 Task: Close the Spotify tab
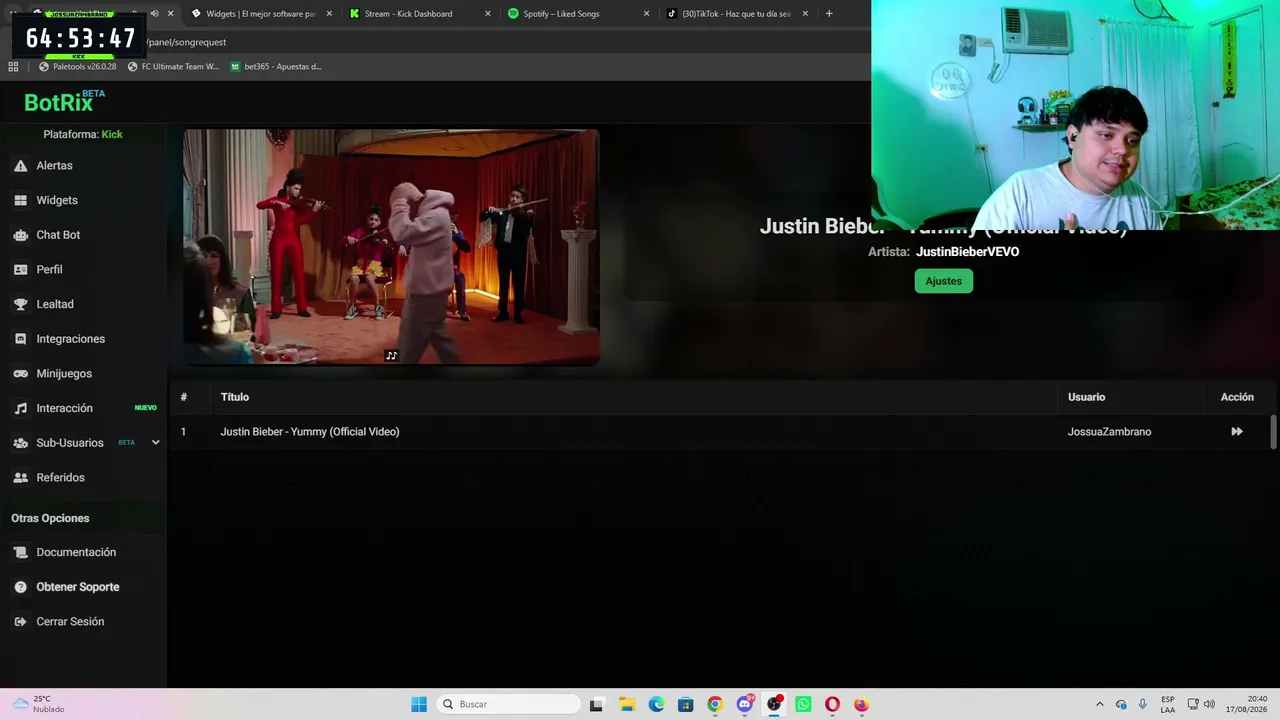click(x=646, y=14)
